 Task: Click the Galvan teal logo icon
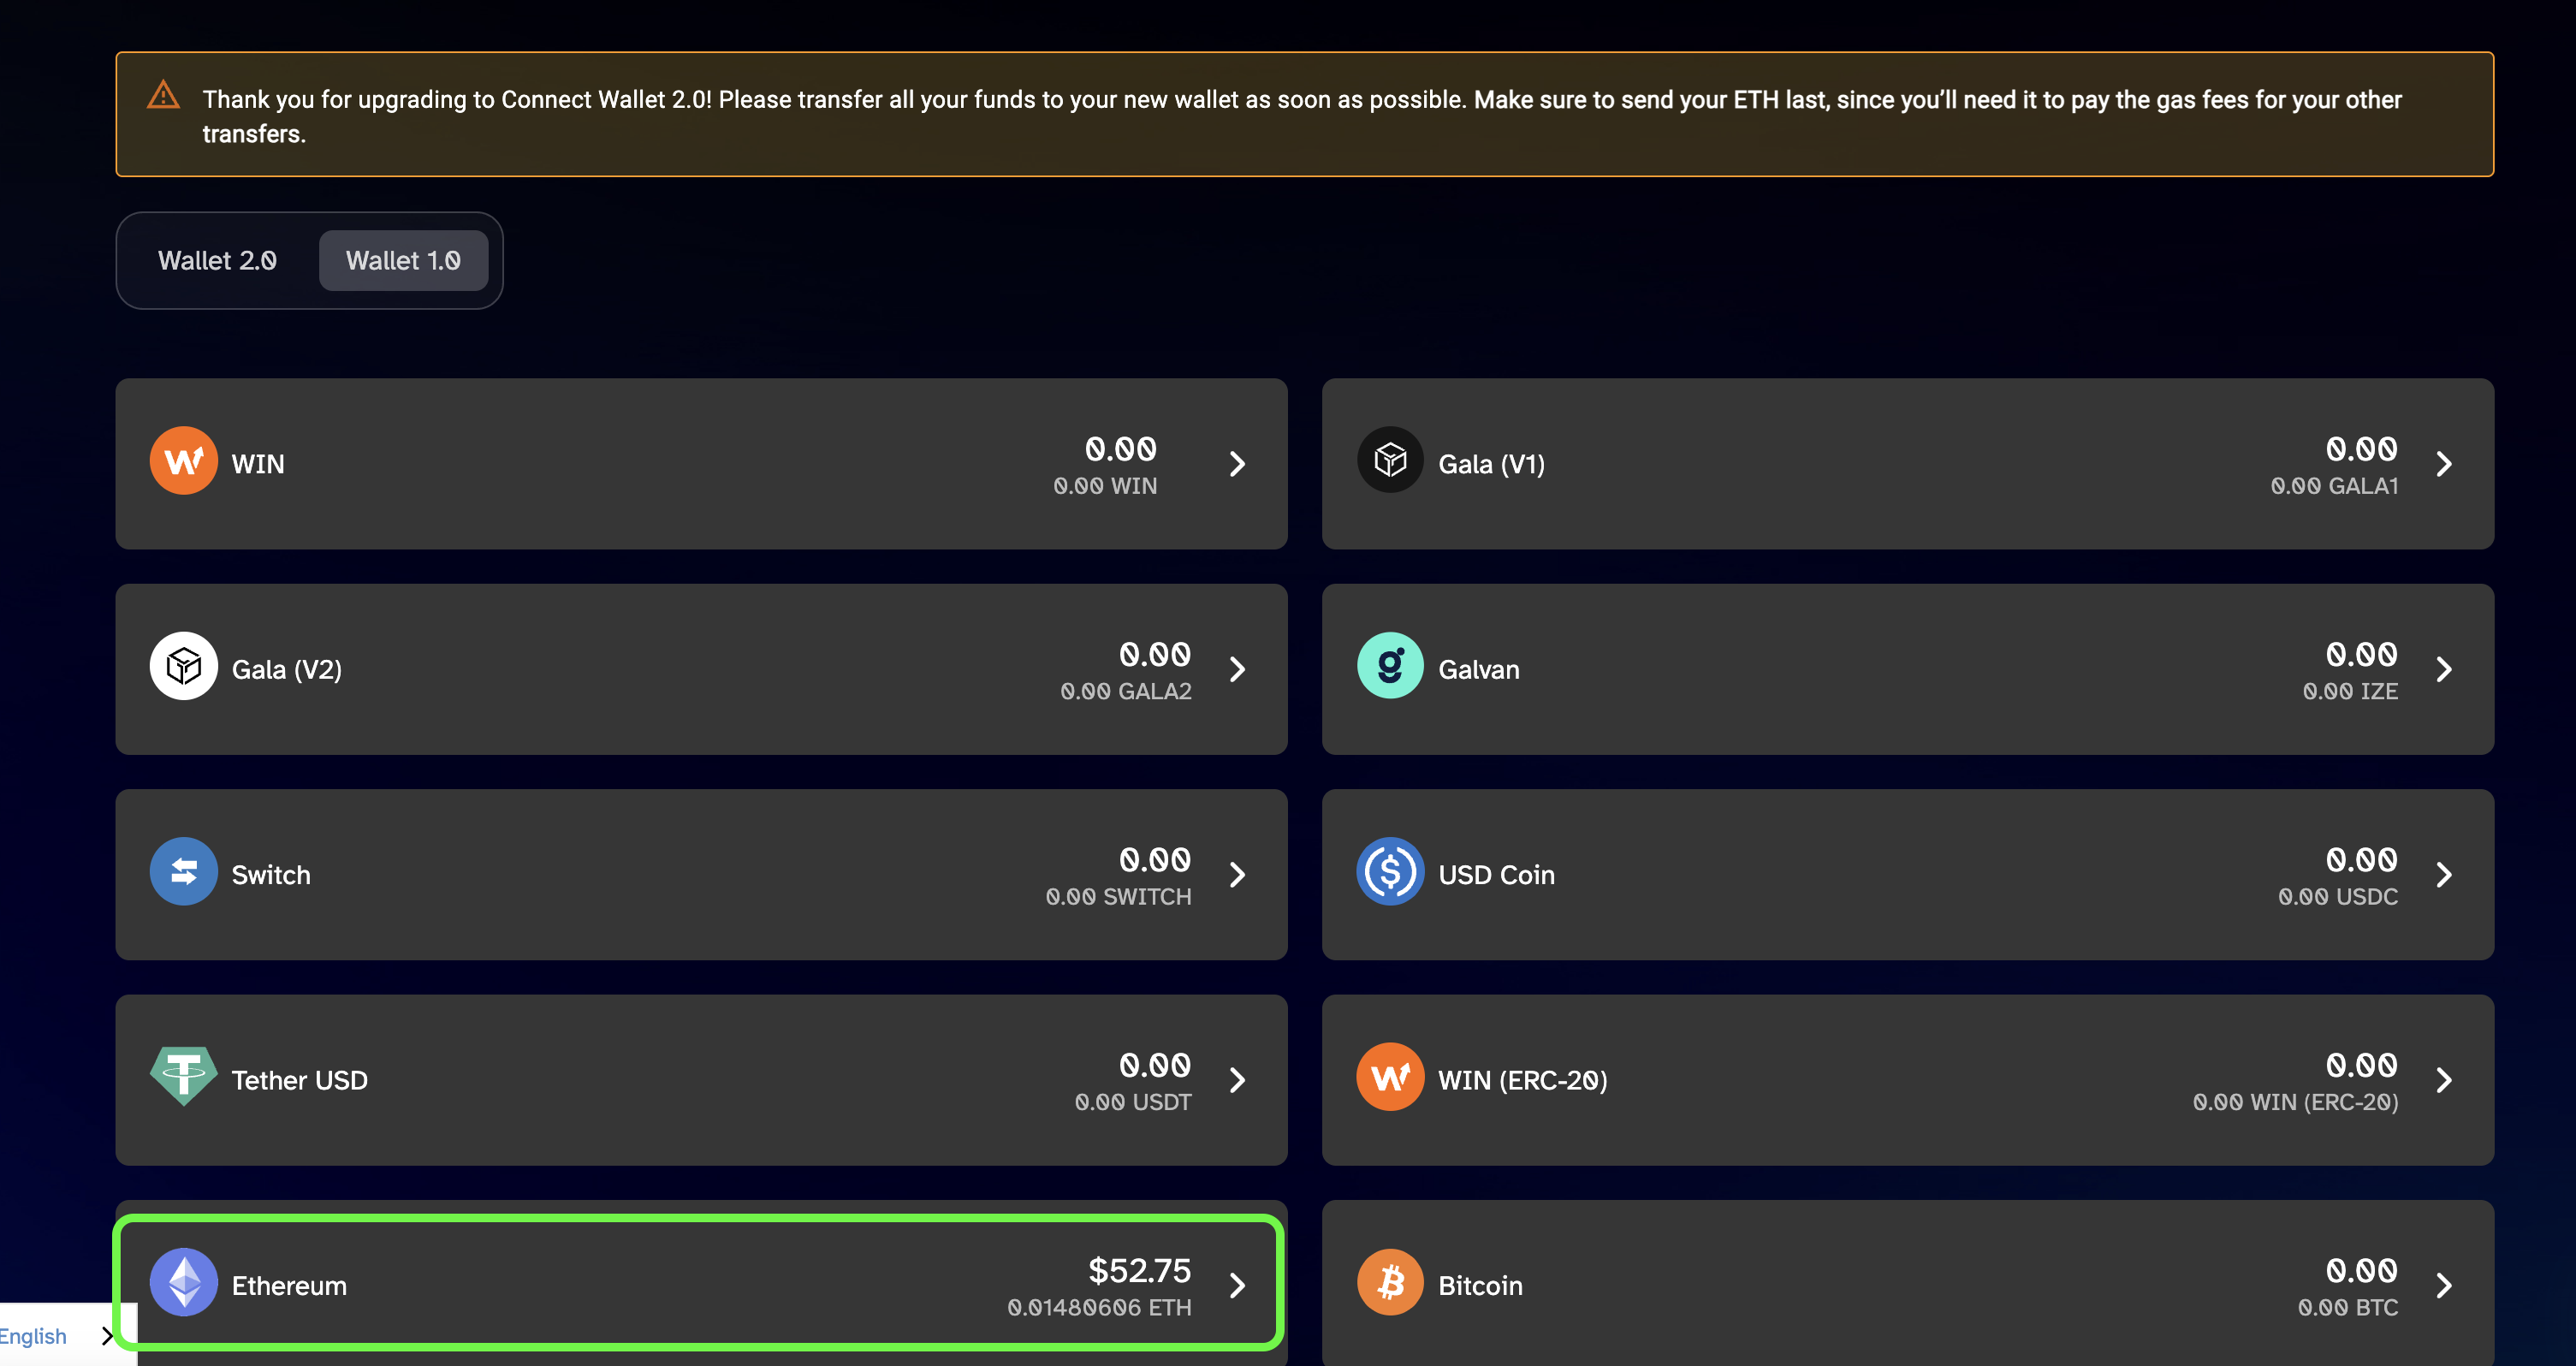pos(1390,666)
